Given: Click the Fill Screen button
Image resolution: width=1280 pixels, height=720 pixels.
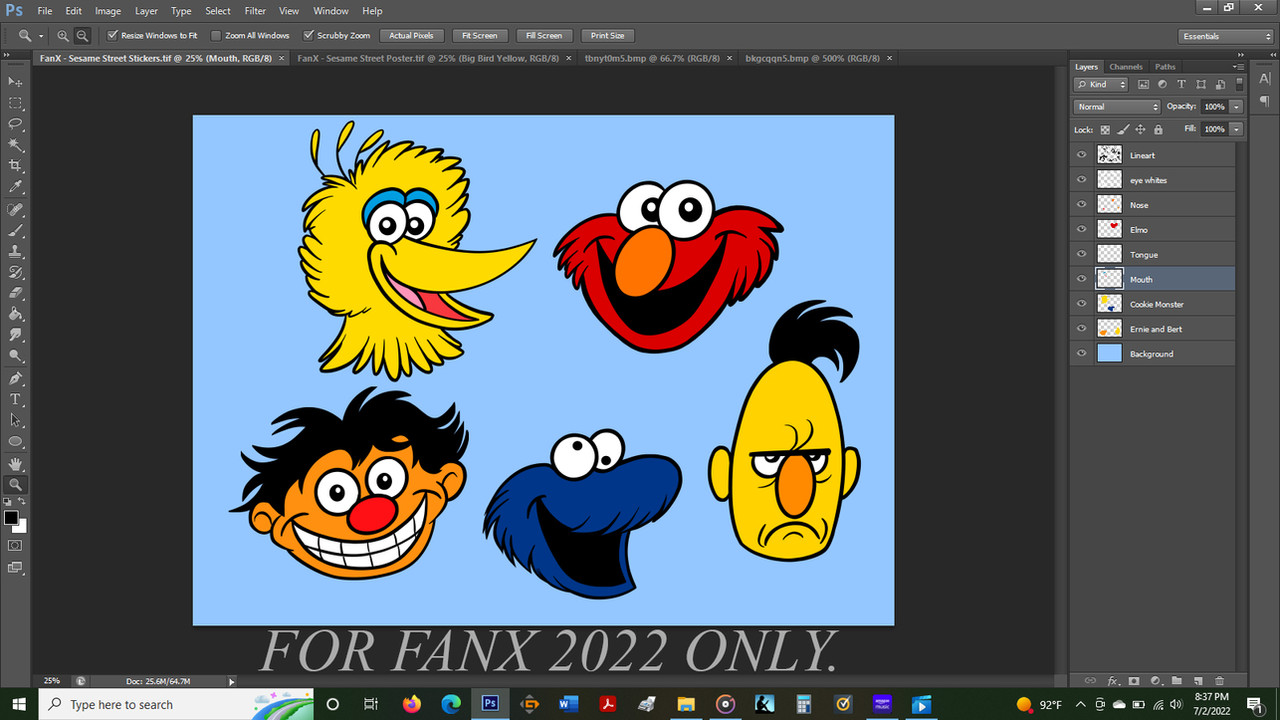Looking at the screenshot, I should point(544,35).
